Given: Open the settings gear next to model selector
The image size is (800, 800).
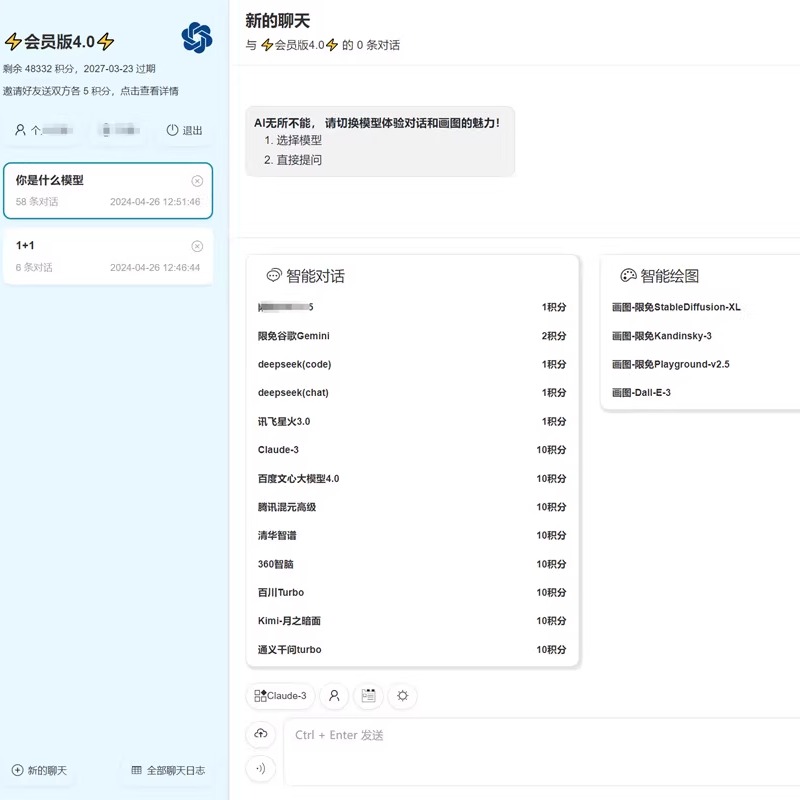Looking at the screenshot, I should [402, 696].
